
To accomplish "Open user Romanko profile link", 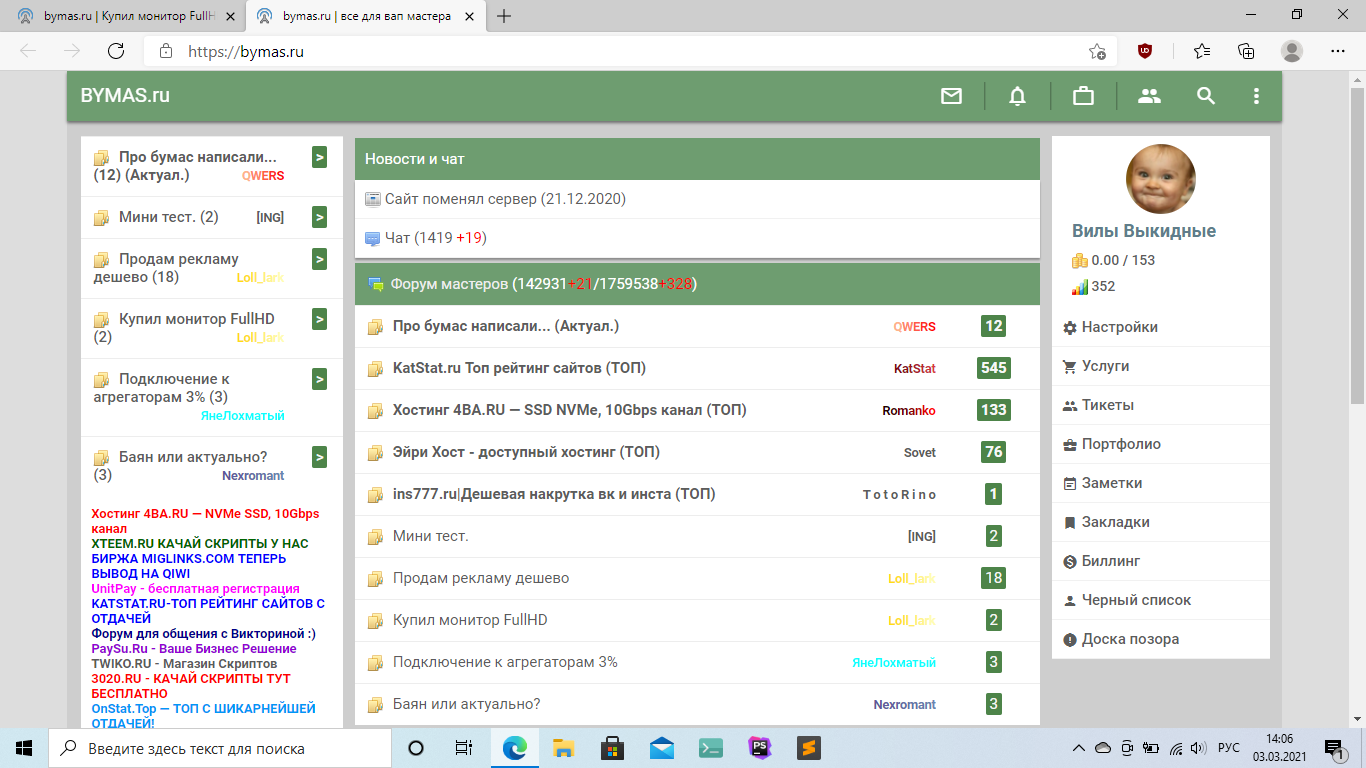I will click(x=909, y=411).
